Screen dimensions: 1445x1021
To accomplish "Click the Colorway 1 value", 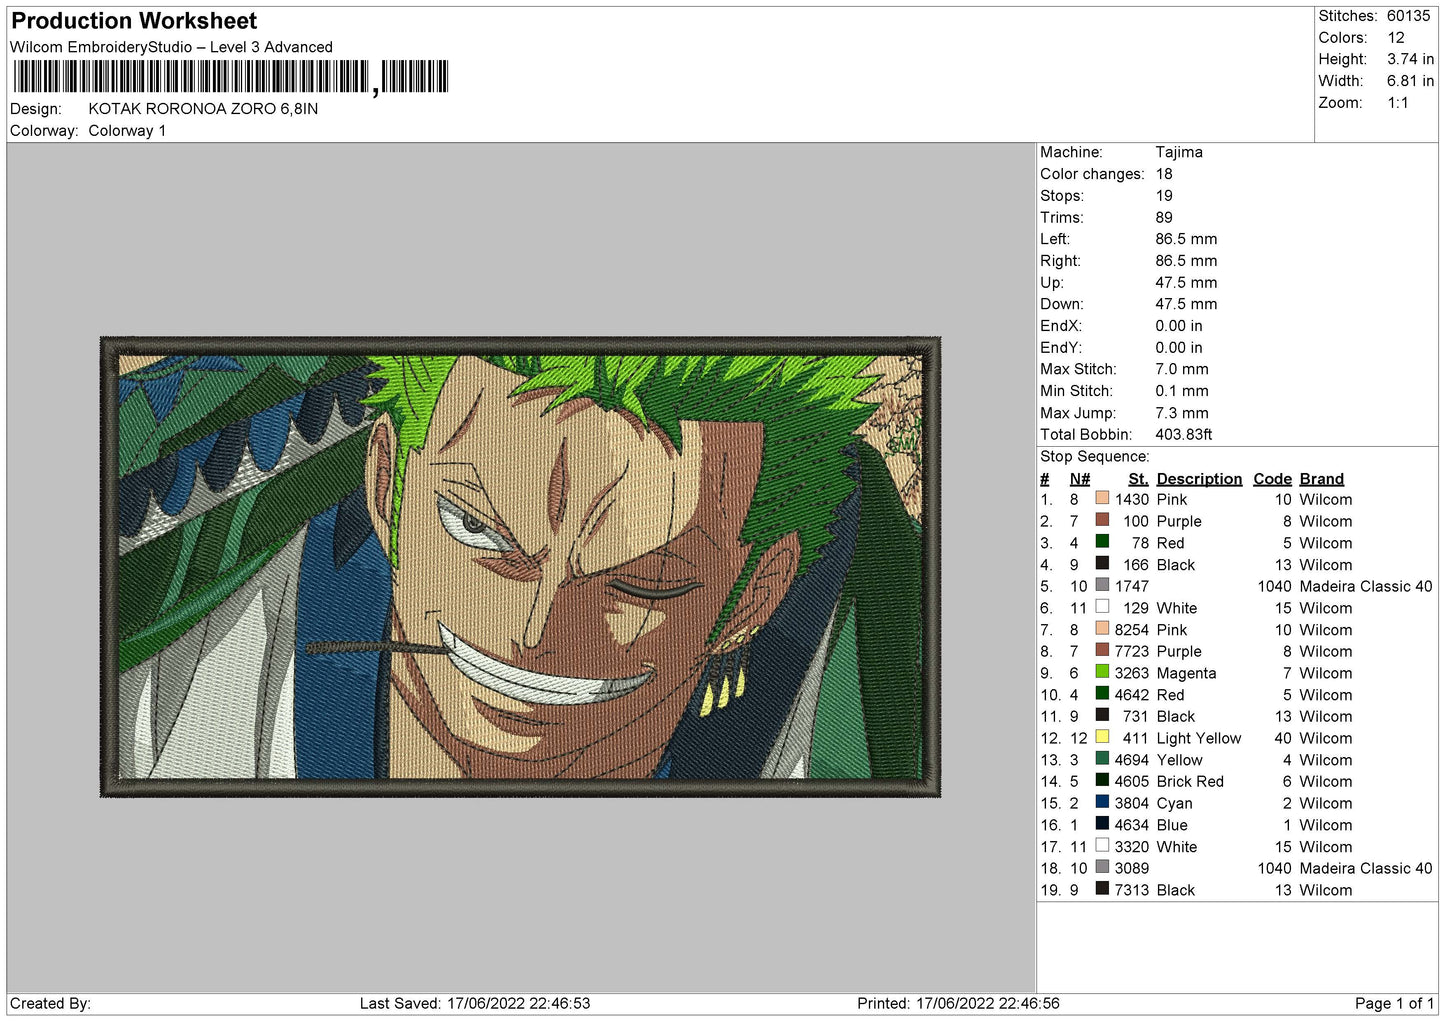I will 127,131.
